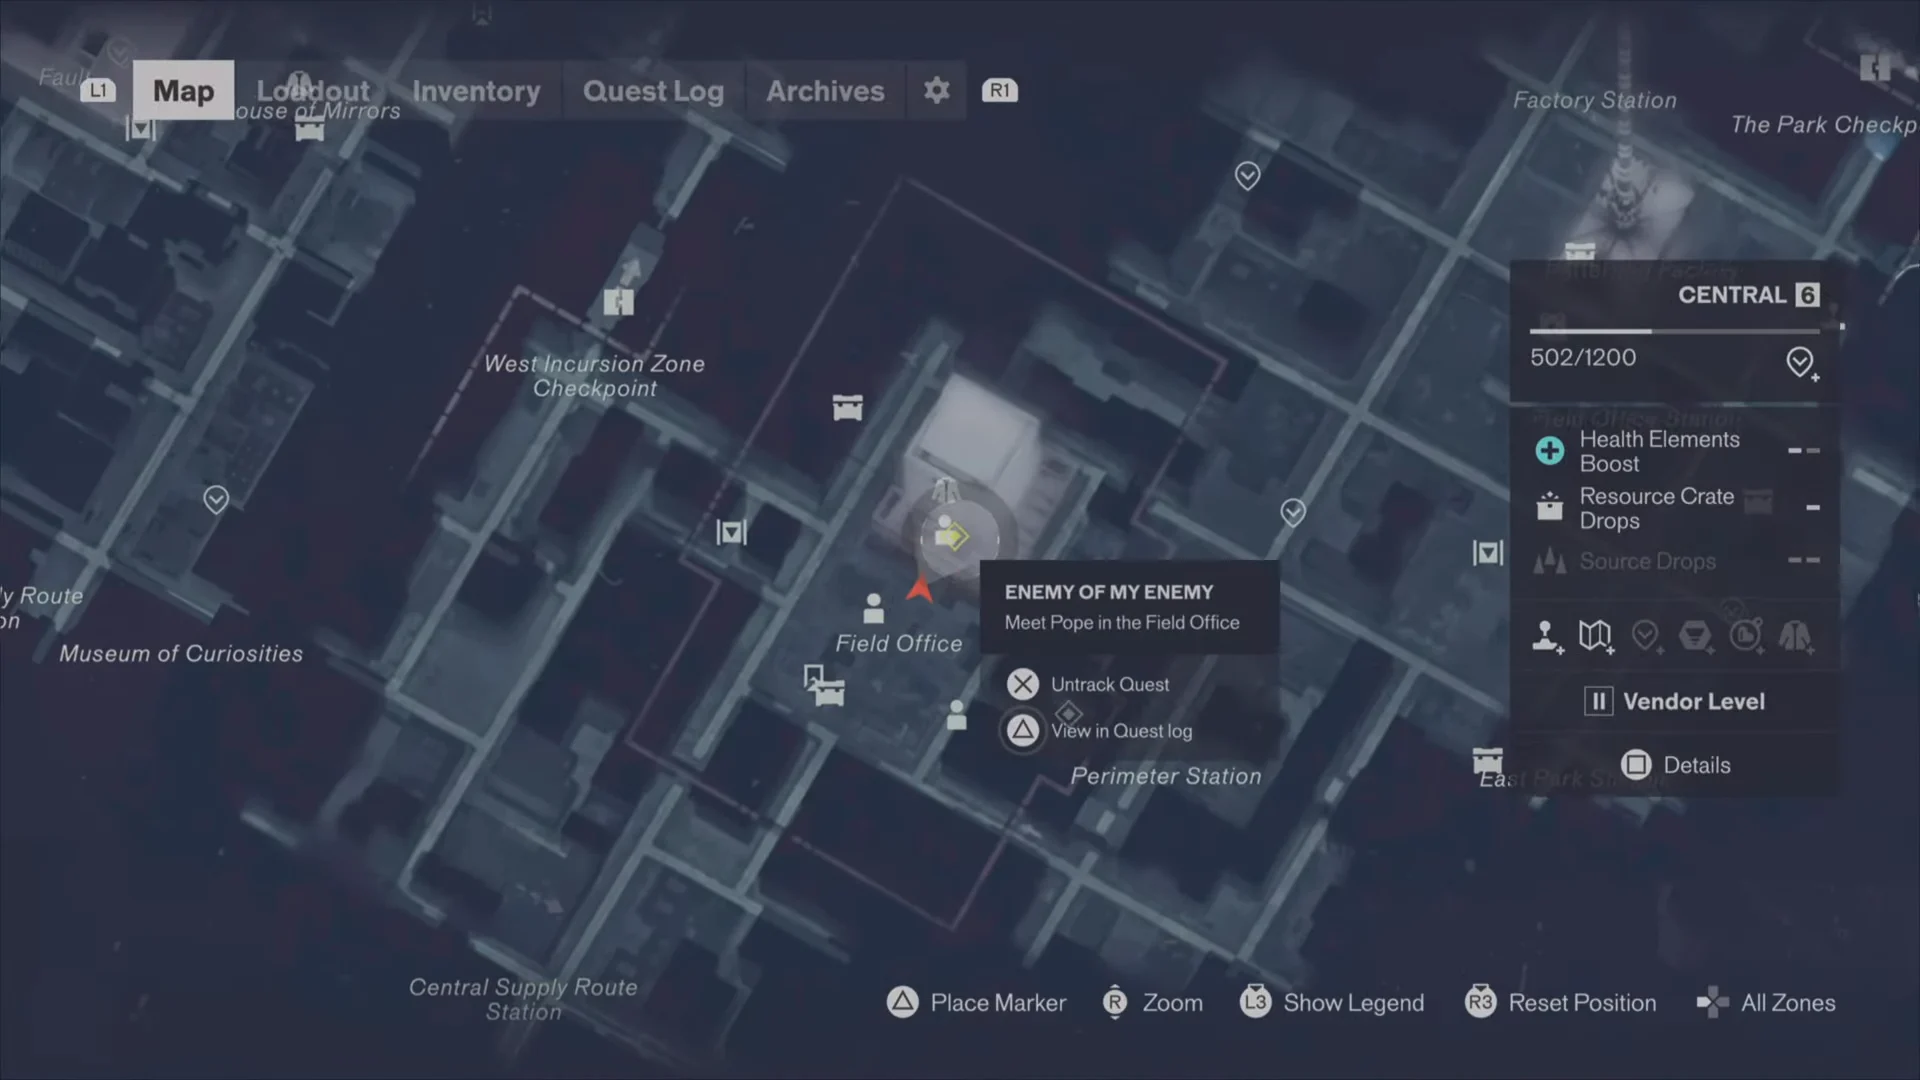The height and width of the screenshot is (1080, 1920).
Task: Select the West Incursion Zone Checkpoint icon
Action: [x=619, y=301]
